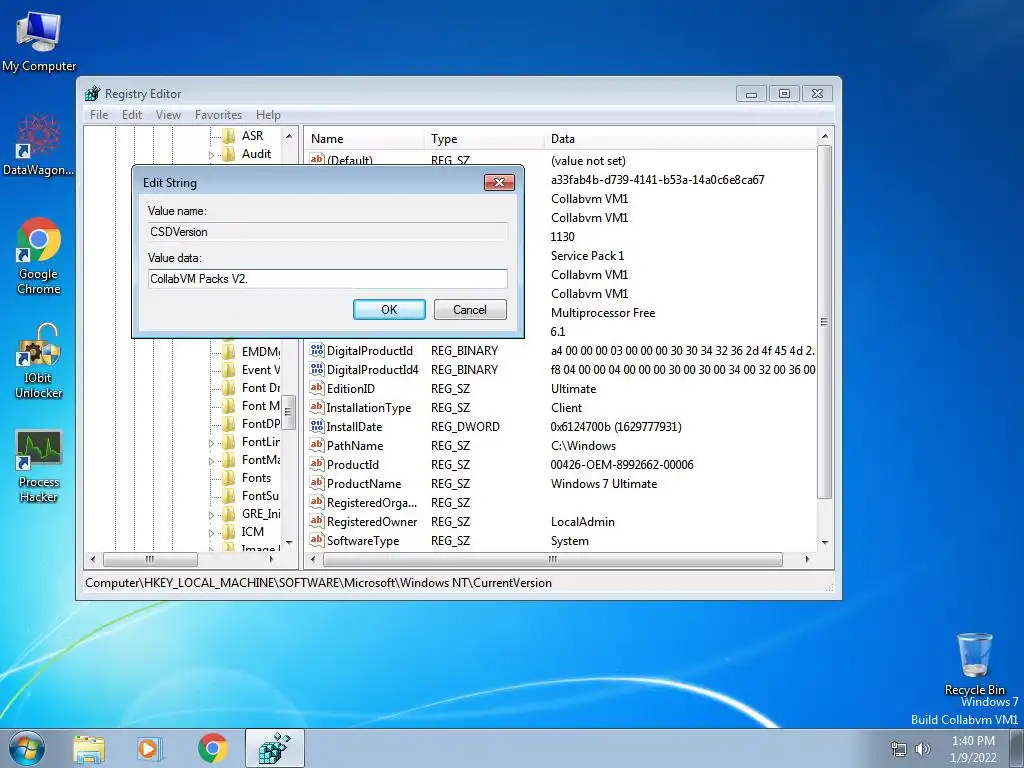Launch Google Chrome from the desktop
Image resolution: width=1024 pixels, height=768 pixels.
(x=39, y=255)
